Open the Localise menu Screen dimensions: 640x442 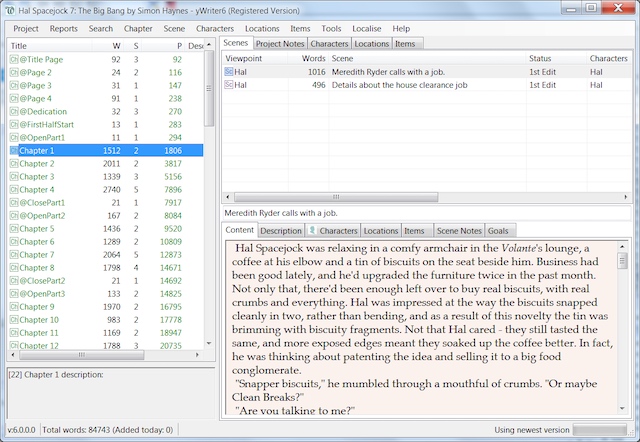367,29
